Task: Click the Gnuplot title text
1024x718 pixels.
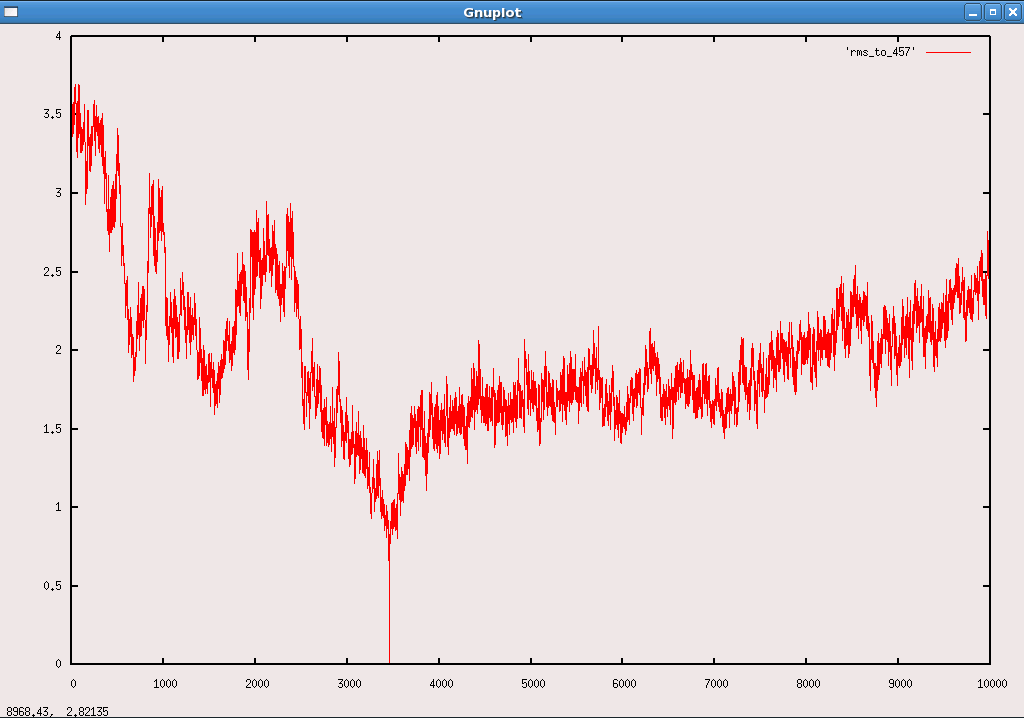Action: click(492, 12)
